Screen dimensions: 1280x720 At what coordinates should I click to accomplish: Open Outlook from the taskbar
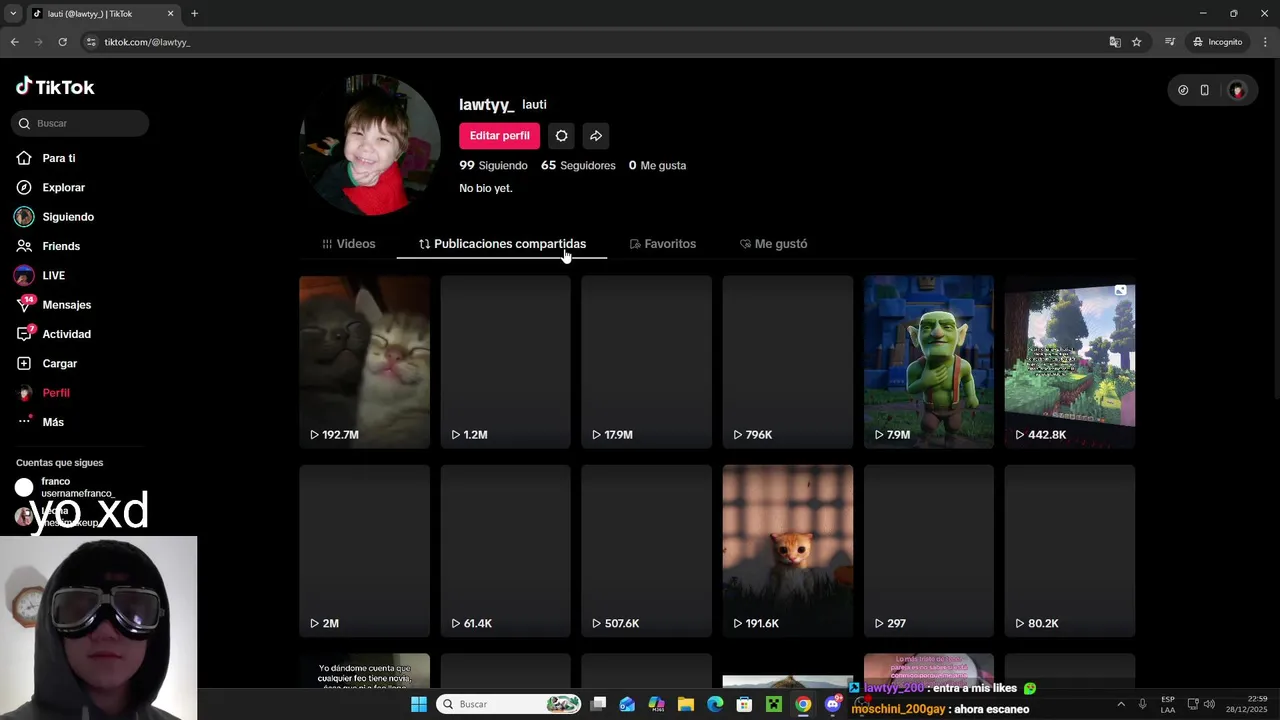coord(627,704)
